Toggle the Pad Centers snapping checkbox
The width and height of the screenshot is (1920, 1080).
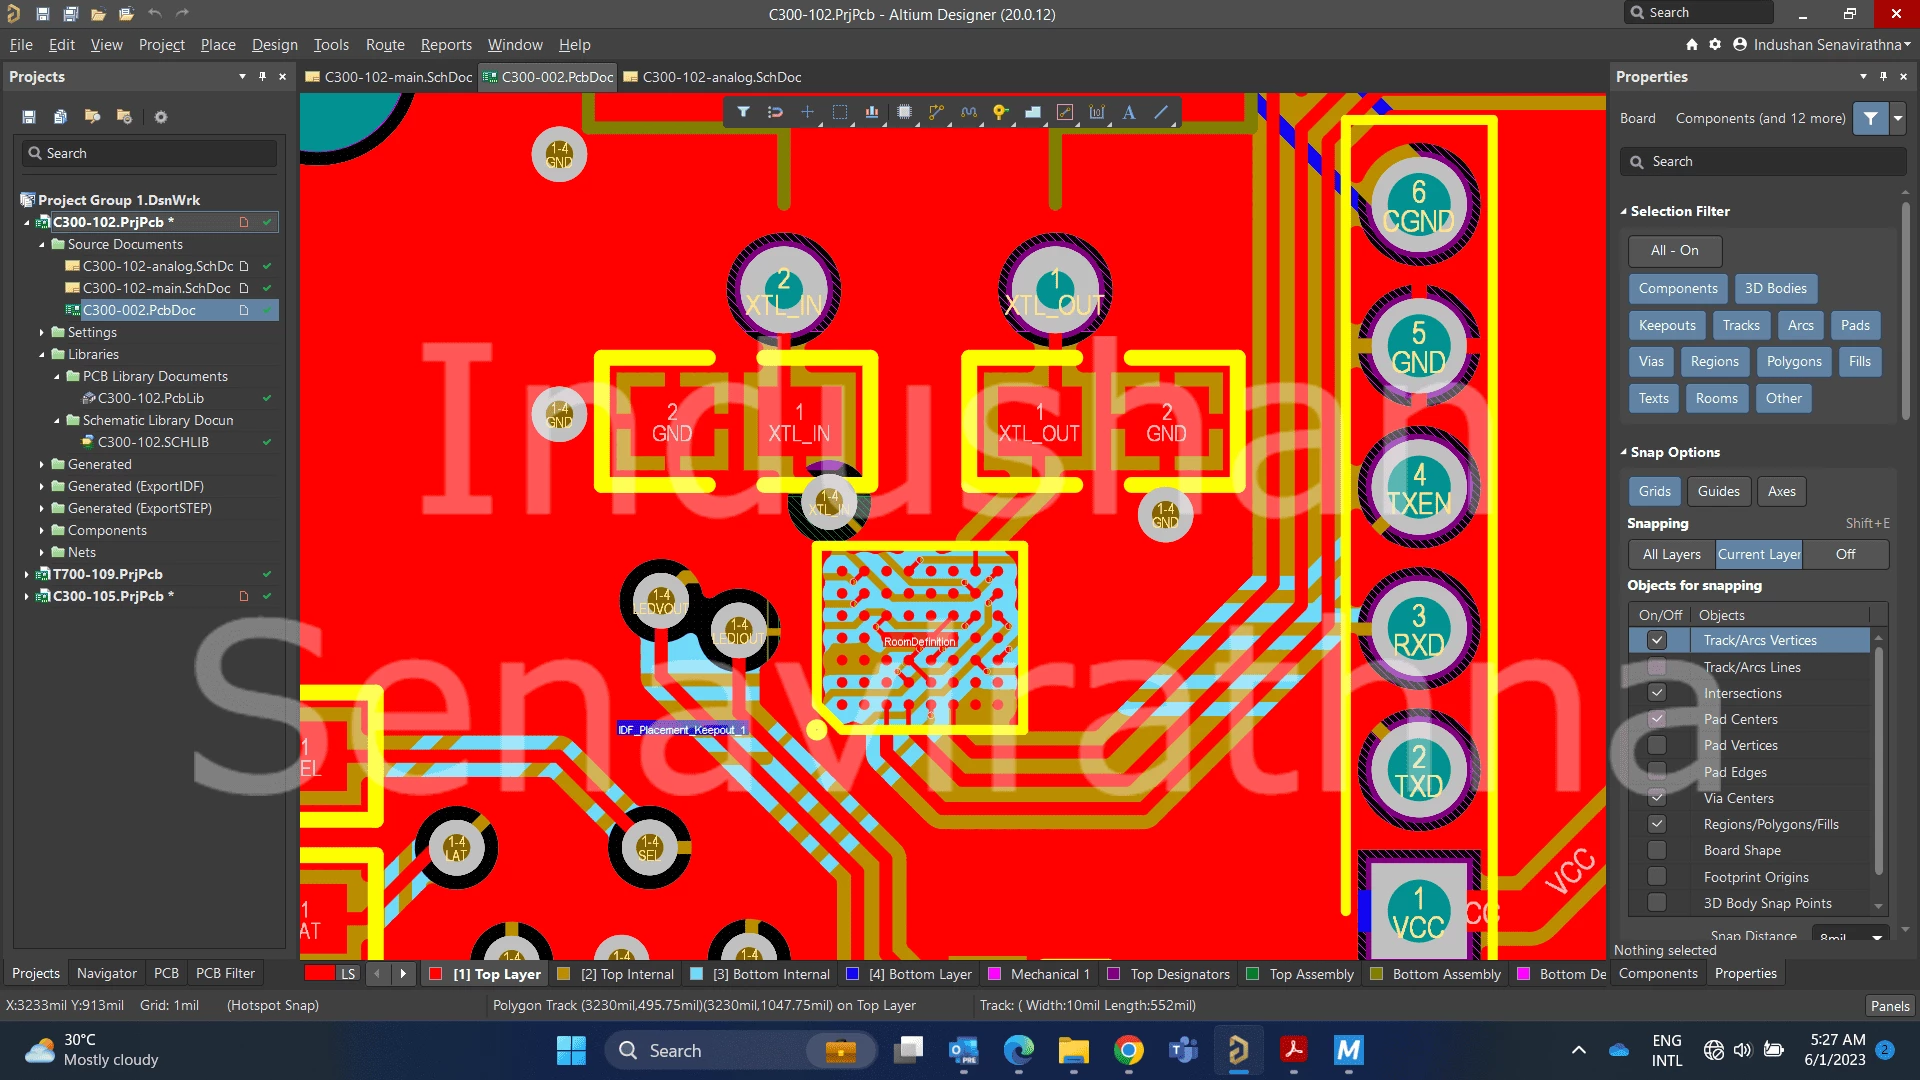coord(1657,719)
